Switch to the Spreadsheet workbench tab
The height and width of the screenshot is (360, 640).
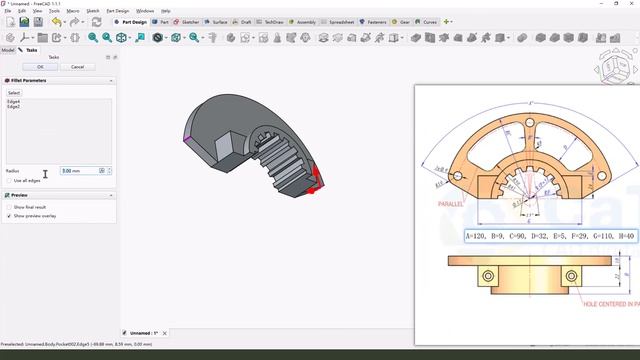tap(338, 22)
